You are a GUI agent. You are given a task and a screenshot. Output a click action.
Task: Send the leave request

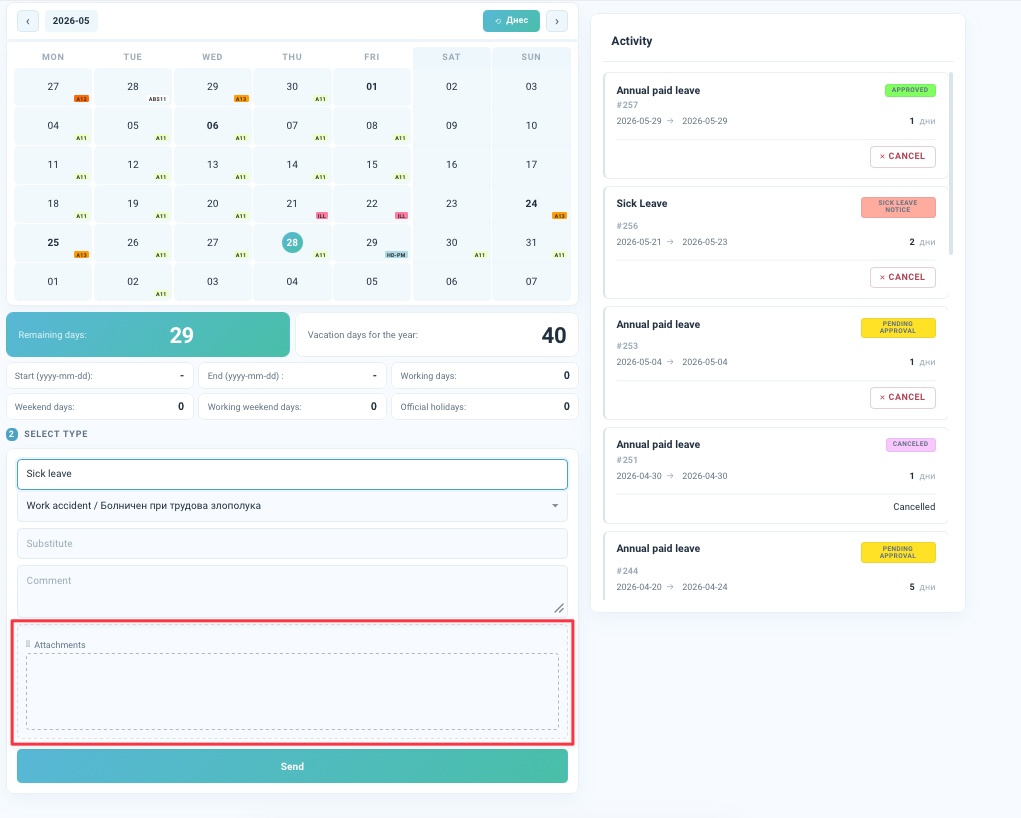tap(292, 766)
